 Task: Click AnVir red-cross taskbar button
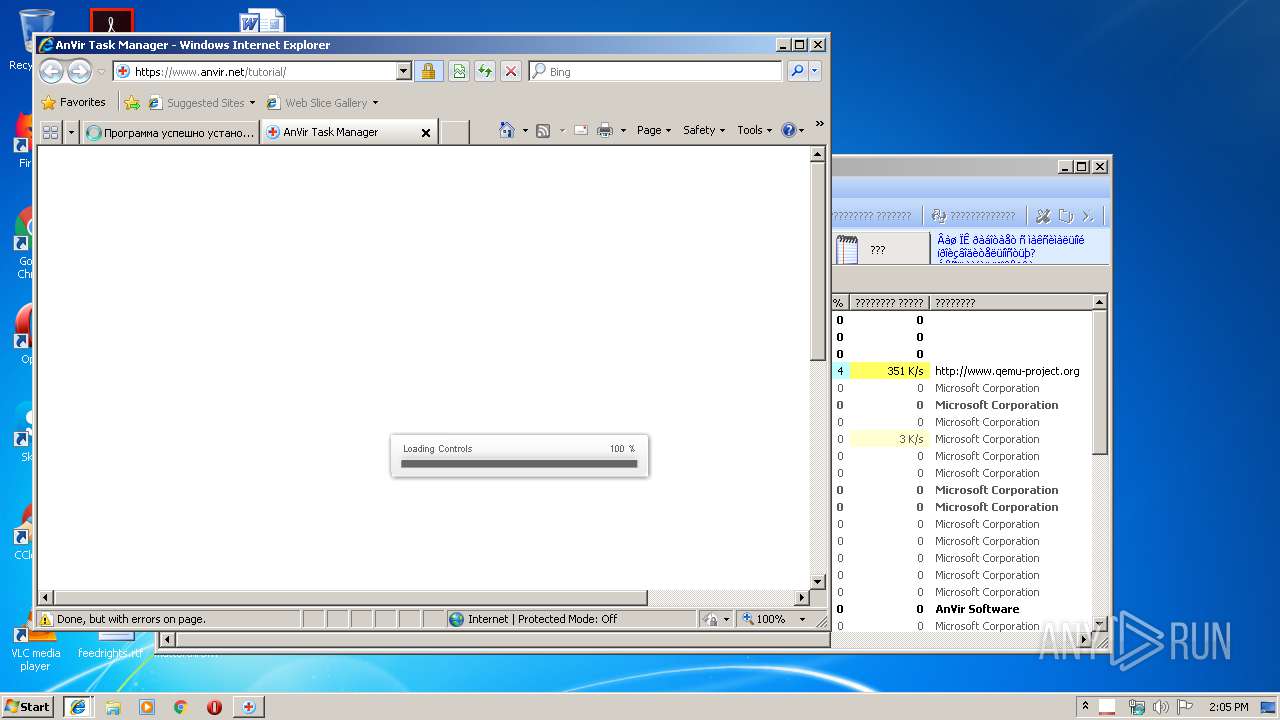pos(248,706)
